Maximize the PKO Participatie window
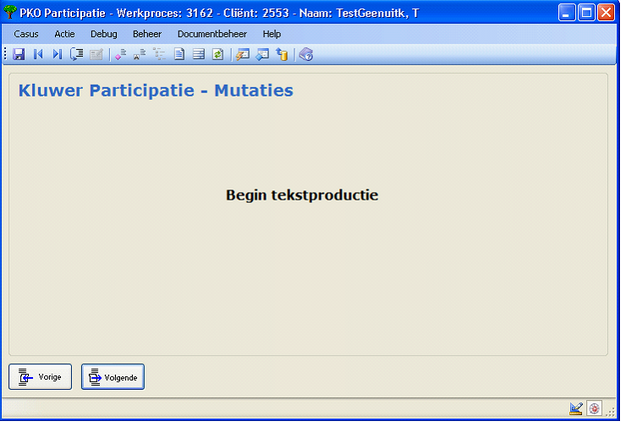Viewport: 621px width, 422px height. [x=587, y=13]
